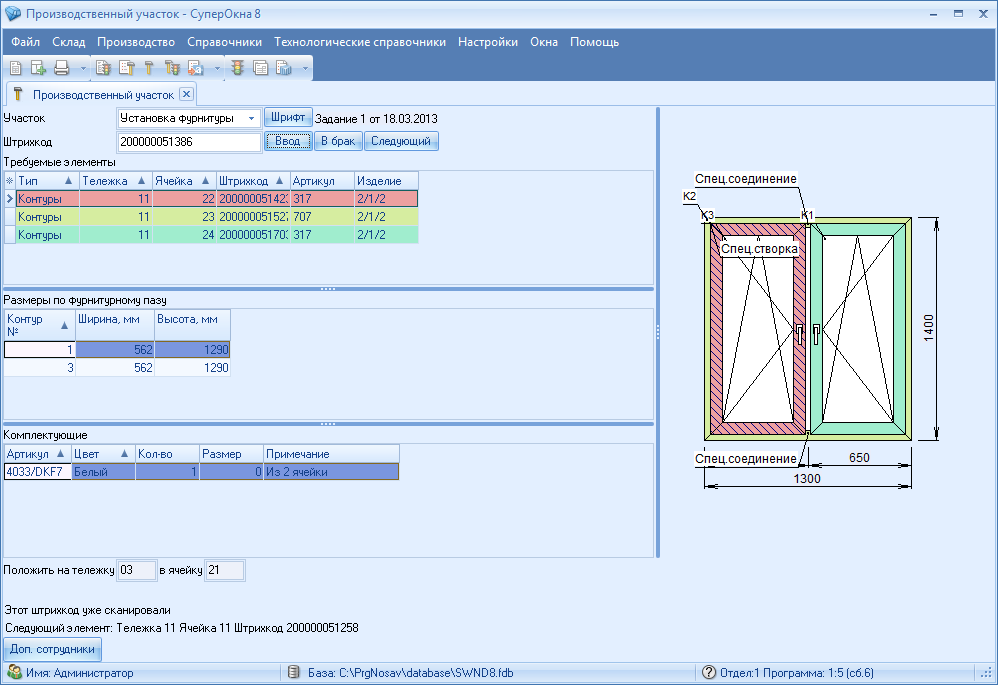This screenshot has height=685, width=998.
Task: Open the Окна menu
Action: point(544,42)
